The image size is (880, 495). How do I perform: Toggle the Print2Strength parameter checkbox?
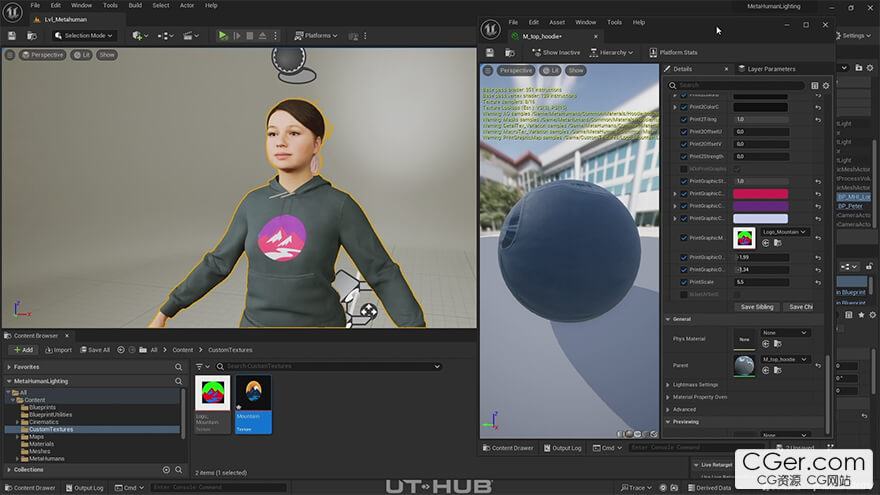pyautogui.click(x=684, y=157)
